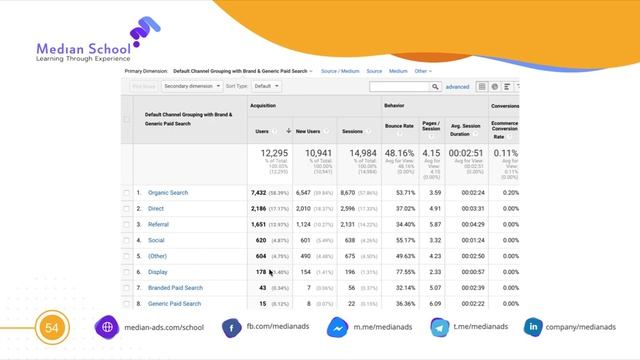Open the Branded Paid Search channel link
Image resolution: width=640 pixels, height=360 pixels.
[175, 288]
